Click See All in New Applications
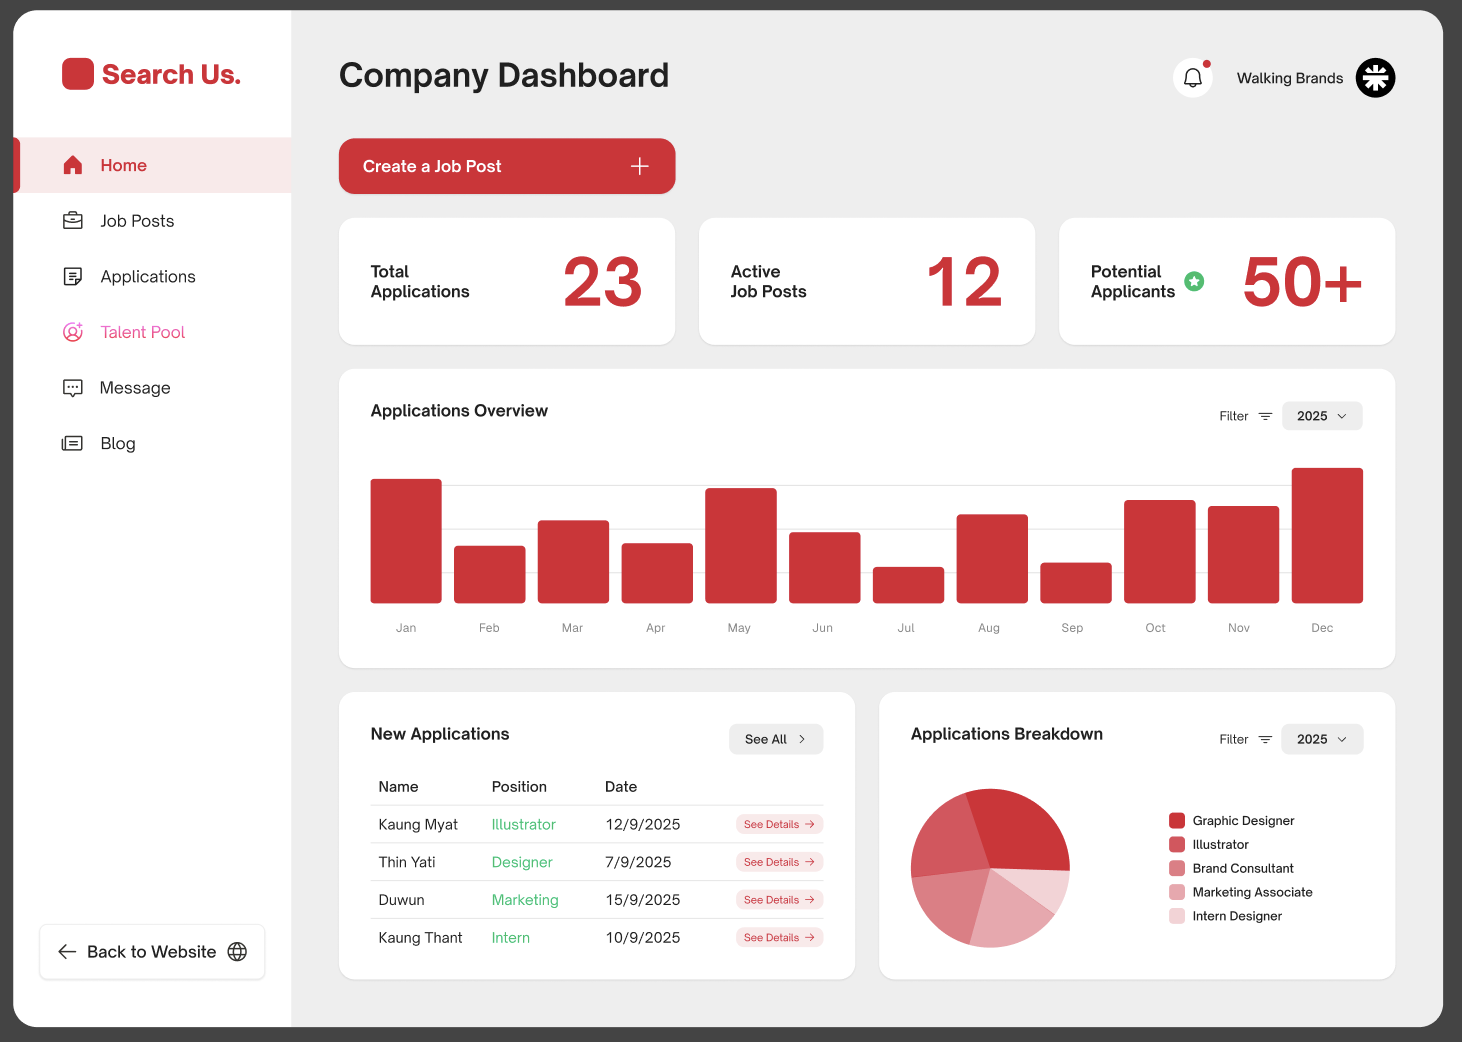 tap(775, 739)
